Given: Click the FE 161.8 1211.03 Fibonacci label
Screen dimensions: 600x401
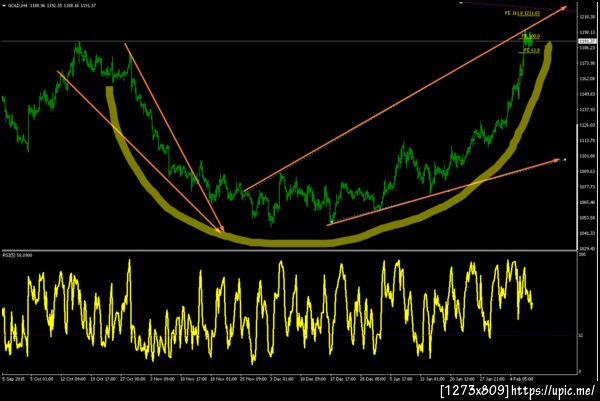Looking at the screenshot, I should point(522,13).
